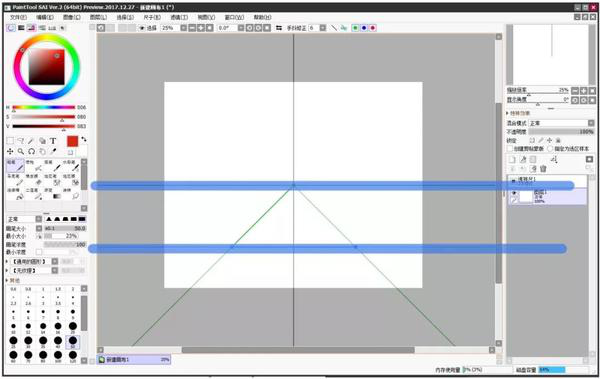The height and width of the screenshot is (379, 600).
Task: Open the stabilizer value dropdown
Action: 323,28
